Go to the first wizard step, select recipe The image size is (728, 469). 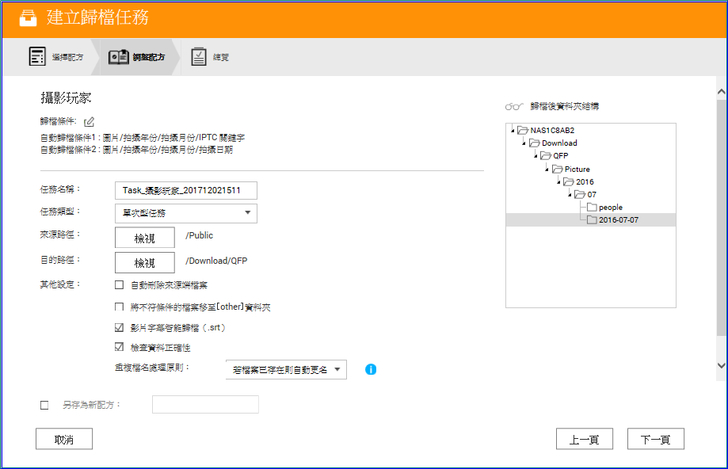[56, 57]
